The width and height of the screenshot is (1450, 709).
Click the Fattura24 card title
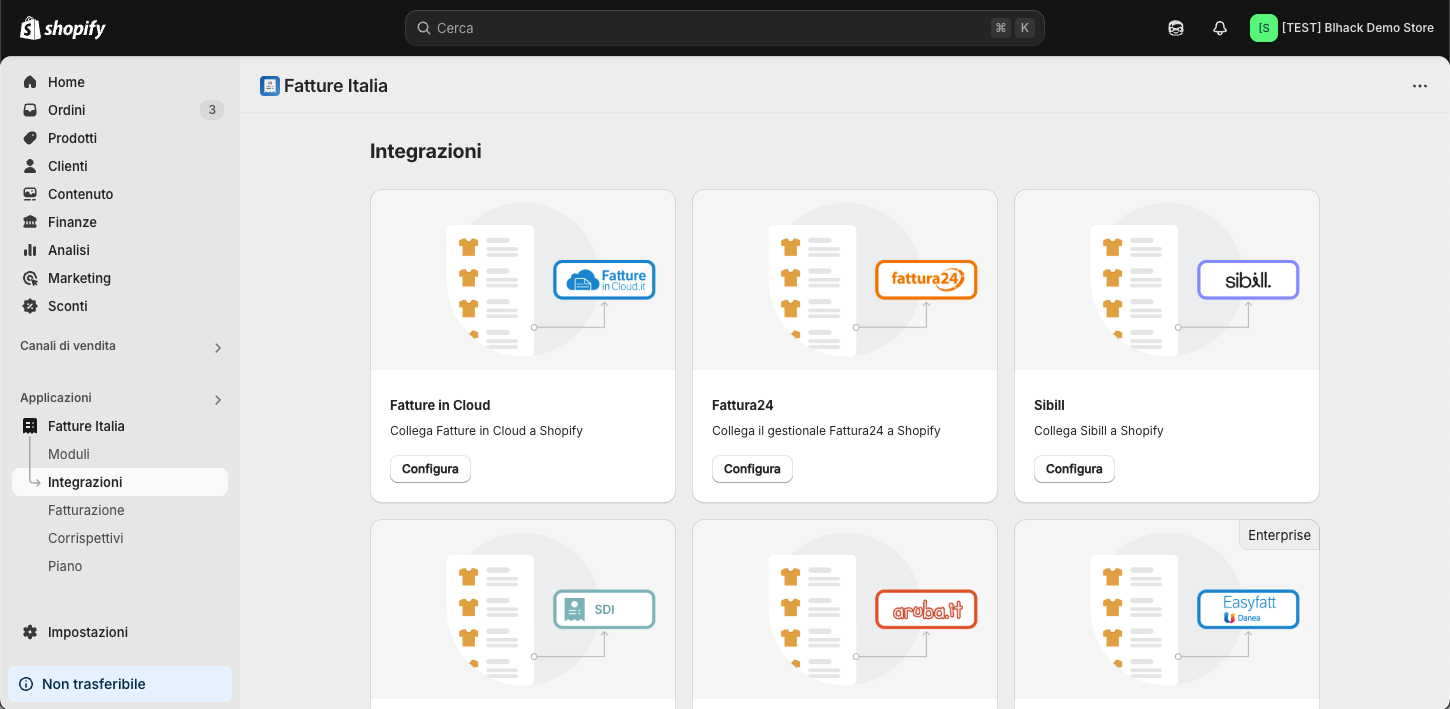(743, 405)
